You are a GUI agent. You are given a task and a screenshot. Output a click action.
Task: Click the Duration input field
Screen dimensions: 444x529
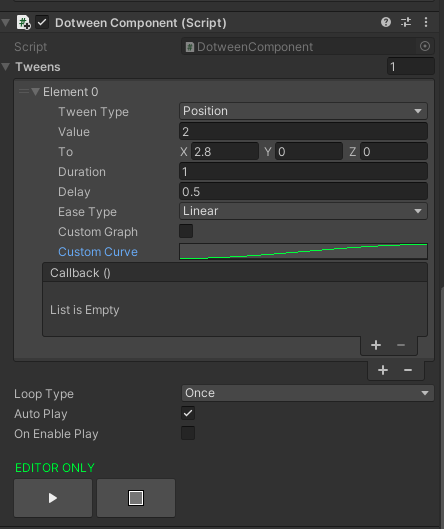tap(303, 171)
